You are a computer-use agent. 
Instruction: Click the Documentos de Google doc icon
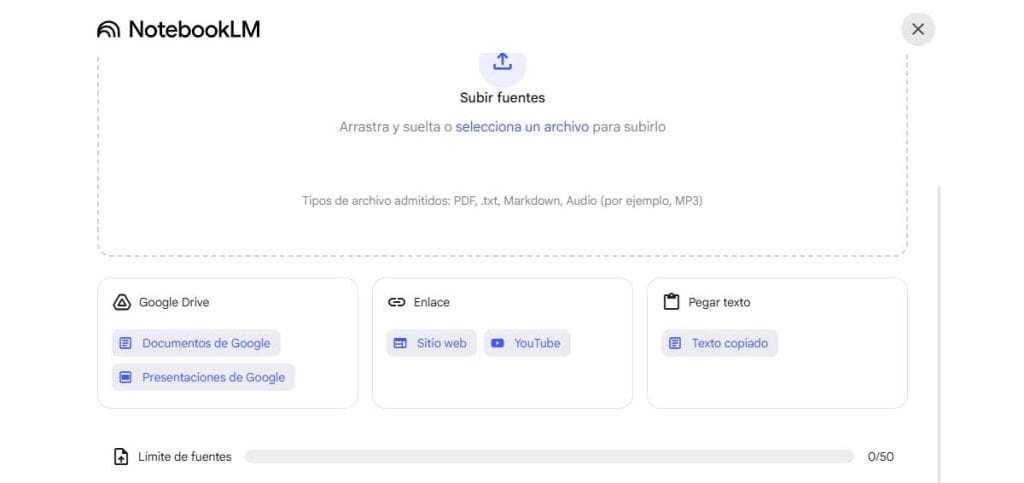point(125,343)
